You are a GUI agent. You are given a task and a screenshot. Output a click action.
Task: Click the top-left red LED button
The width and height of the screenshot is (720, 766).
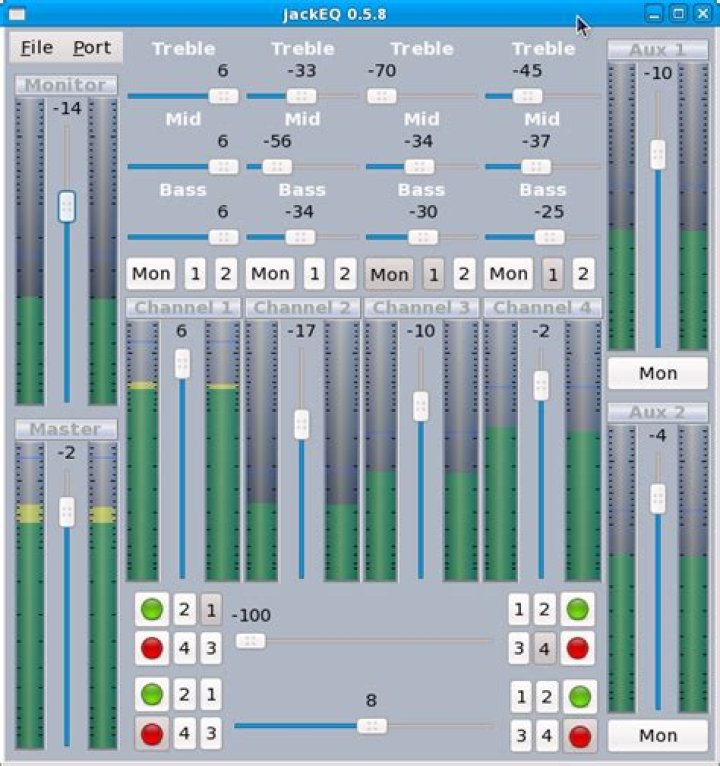[151, 648]
